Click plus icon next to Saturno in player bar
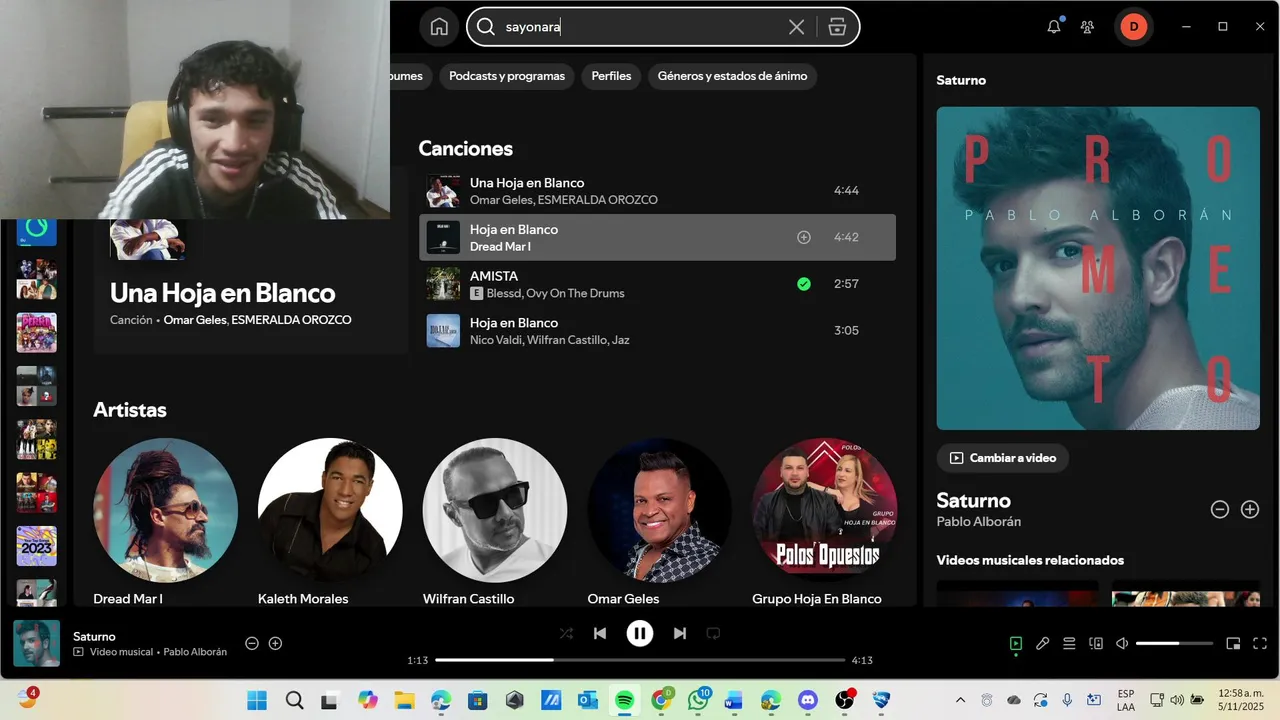This screenshot has width=1280, height=720. tap(276, 643)
